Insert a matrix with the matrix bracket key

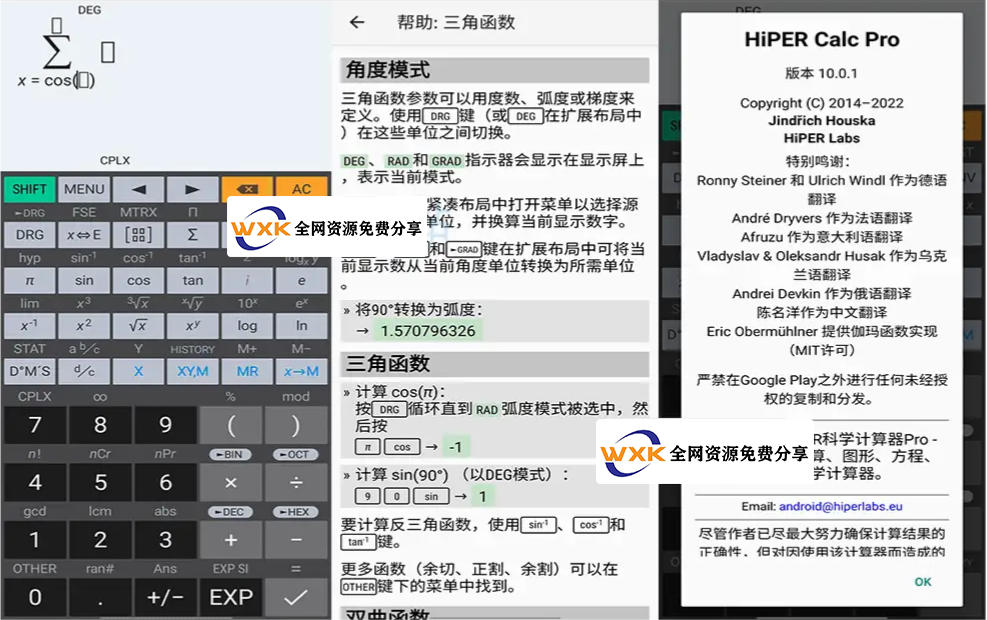coord(138,235)
